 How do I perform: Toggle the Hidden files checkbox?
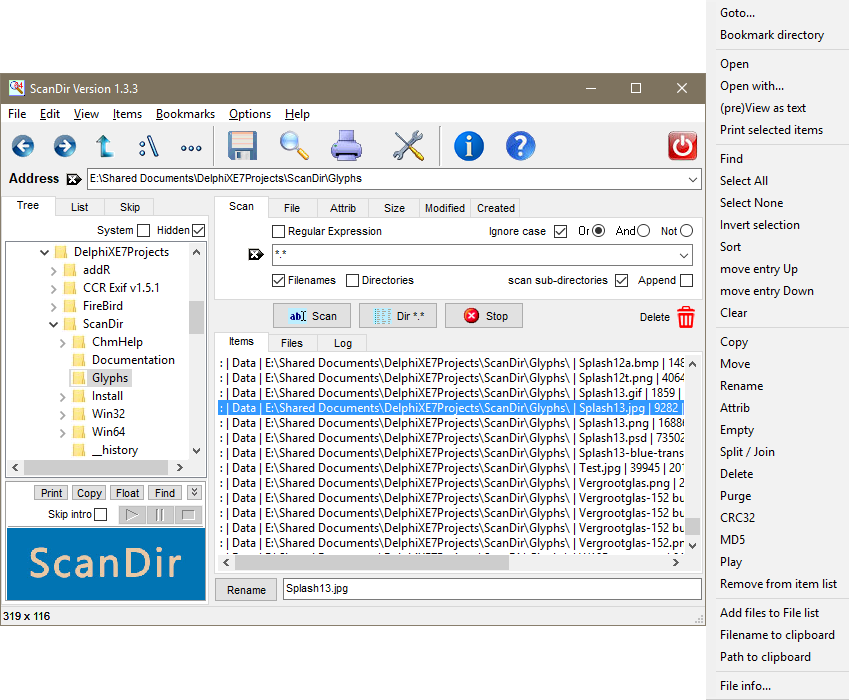click(x=198, y=230)
